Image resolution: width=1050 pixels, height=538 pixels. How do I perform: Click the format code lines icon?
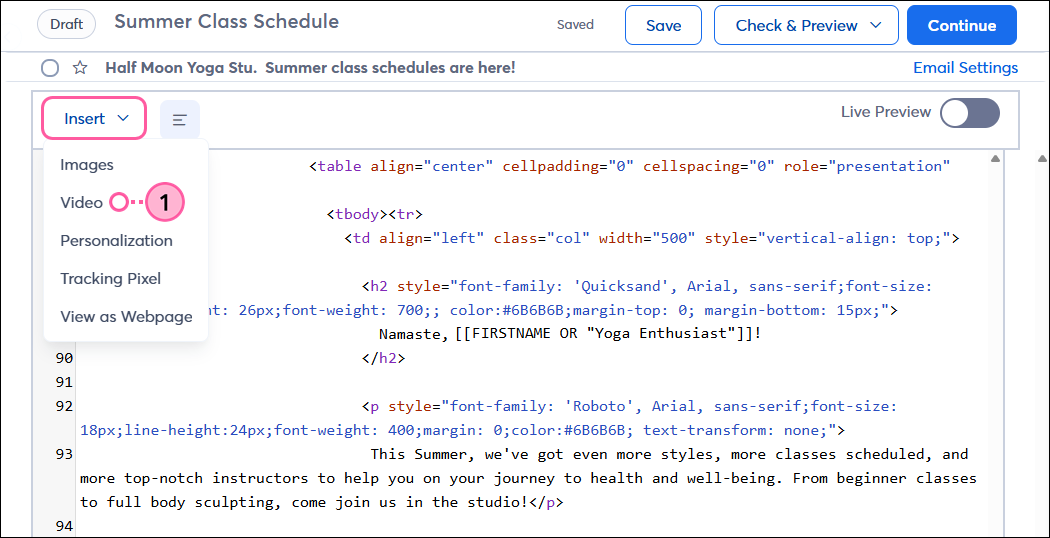(x=179, y=120)
